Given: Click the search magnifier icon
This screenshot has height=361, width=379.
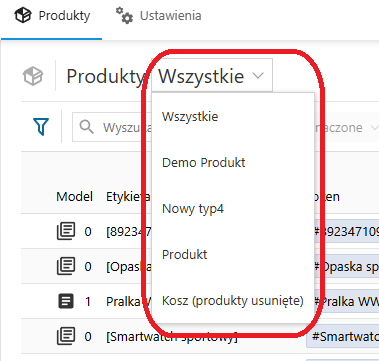Looking at the screenshot, I should tap(87, 127).
